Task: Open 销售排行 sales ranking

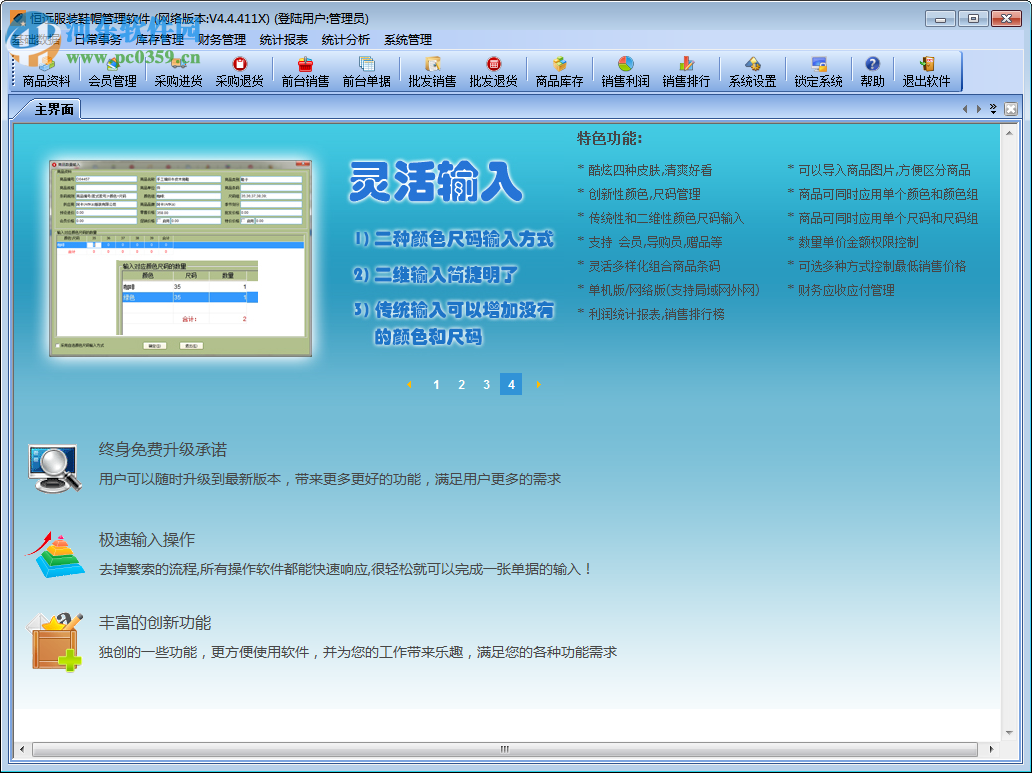Action: click(x=686, y=72)
